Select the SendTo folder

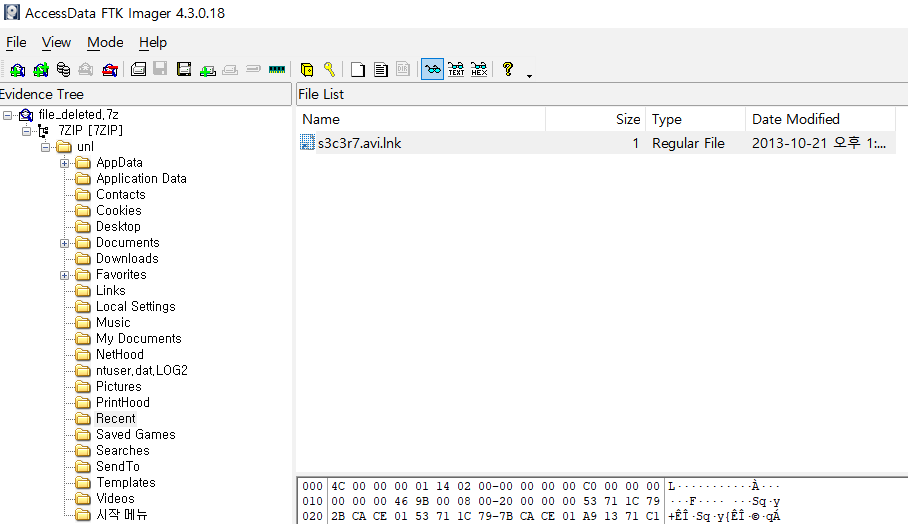point(118,466)
